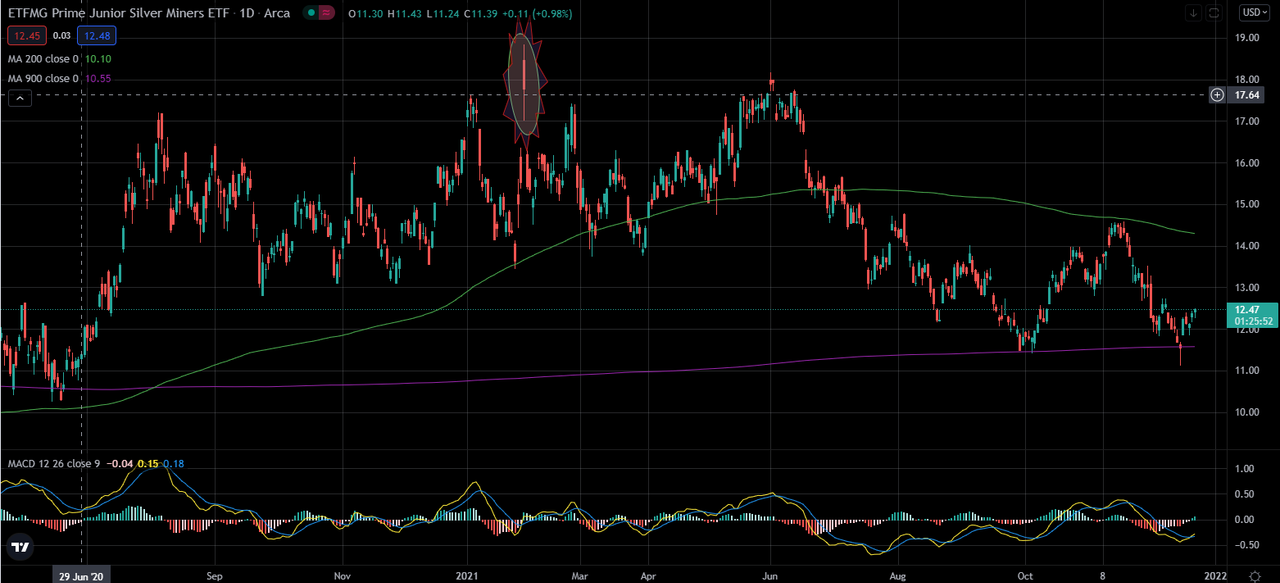Image resolution: width=1280 pixels, height=583 pixels.
Task: Click the 13.00 price scale label
Action: coord(1246,287)
